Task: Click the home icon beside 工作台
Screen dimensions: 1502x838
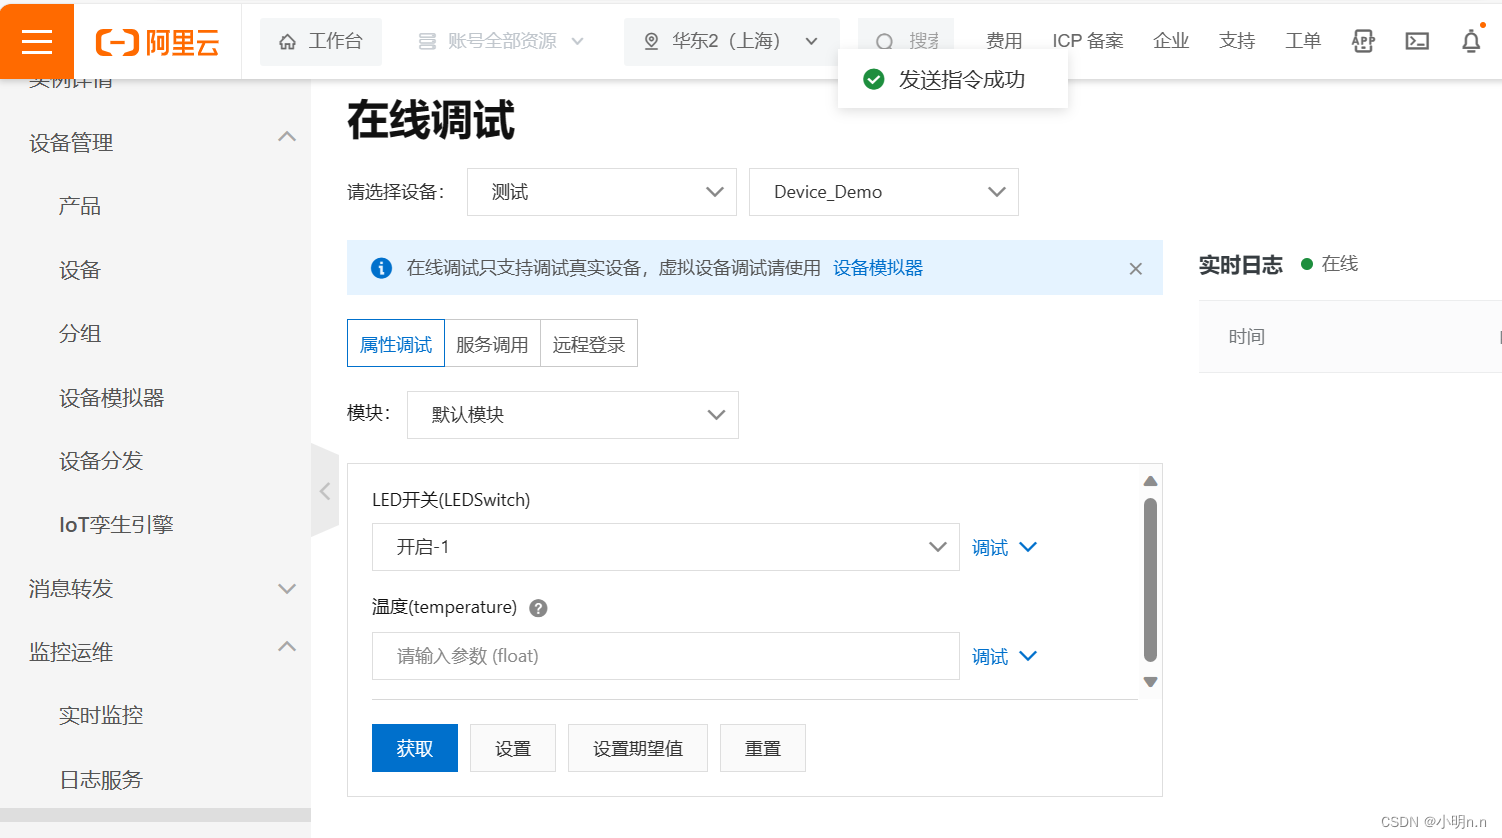Action: click(x=288, y=42)
